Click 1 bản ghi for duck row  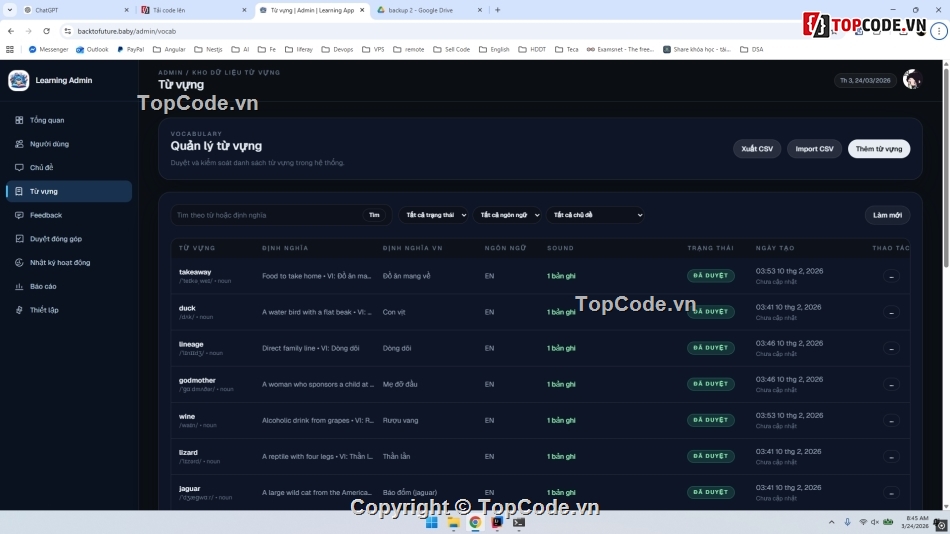click(561, 312)
